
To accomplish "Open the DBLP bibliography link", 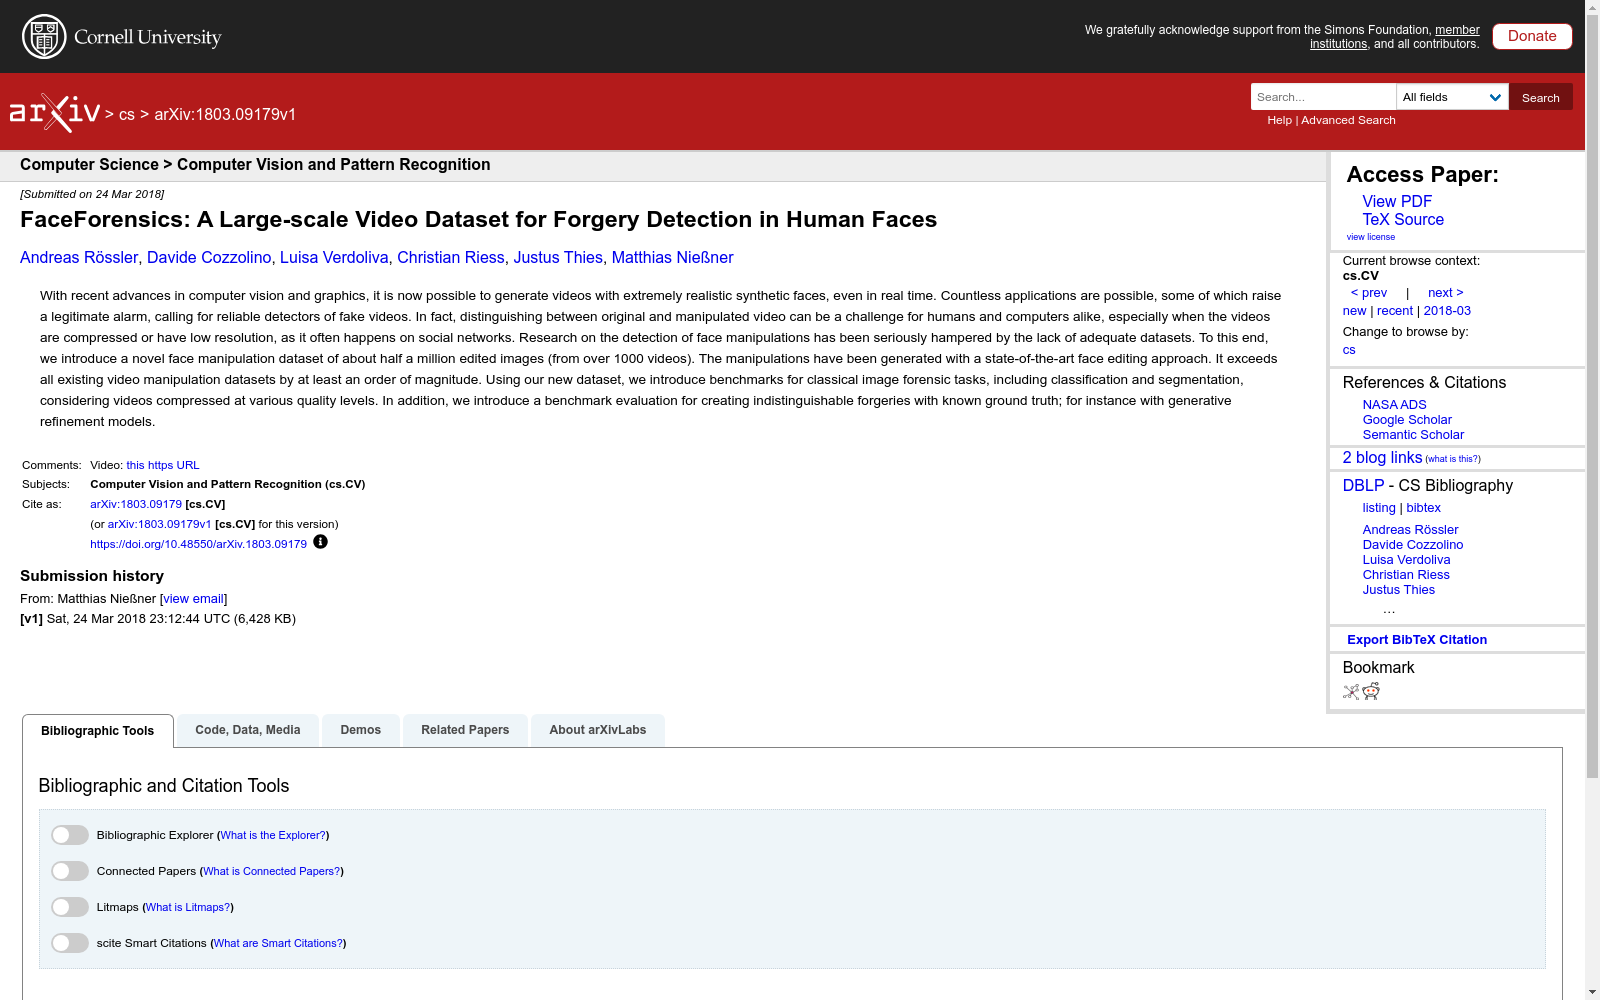I will (x=1363, y=486).
